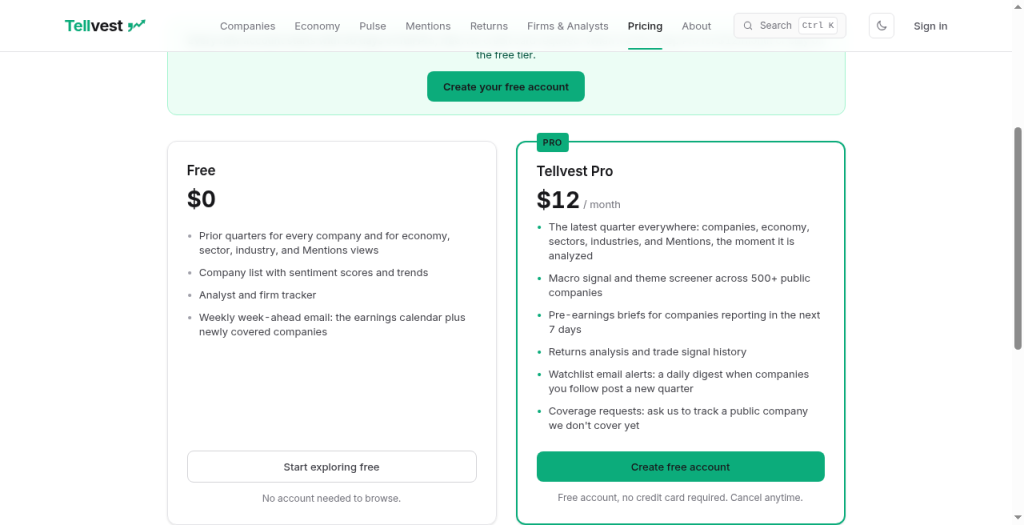
Task: Select the Pricing tab
Action: coord(645,26)
